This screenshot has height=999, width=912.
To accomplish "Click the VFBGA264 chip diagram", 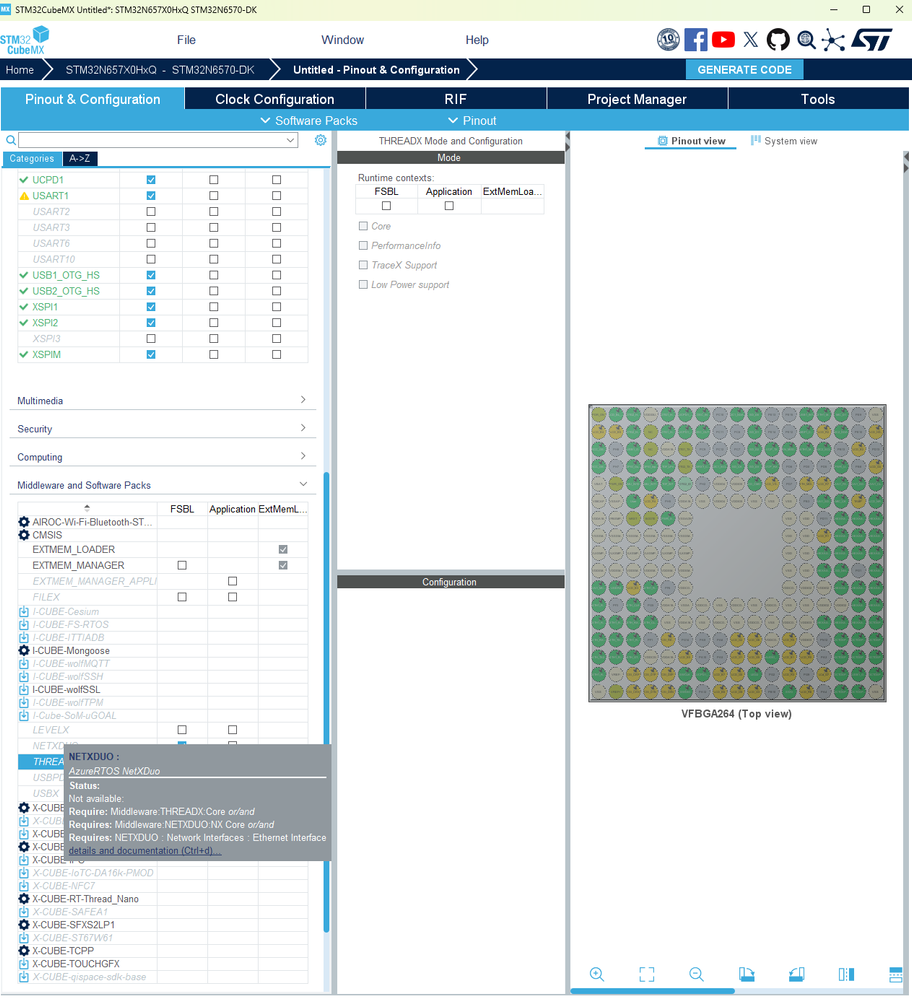I will [x=737, y=553].
